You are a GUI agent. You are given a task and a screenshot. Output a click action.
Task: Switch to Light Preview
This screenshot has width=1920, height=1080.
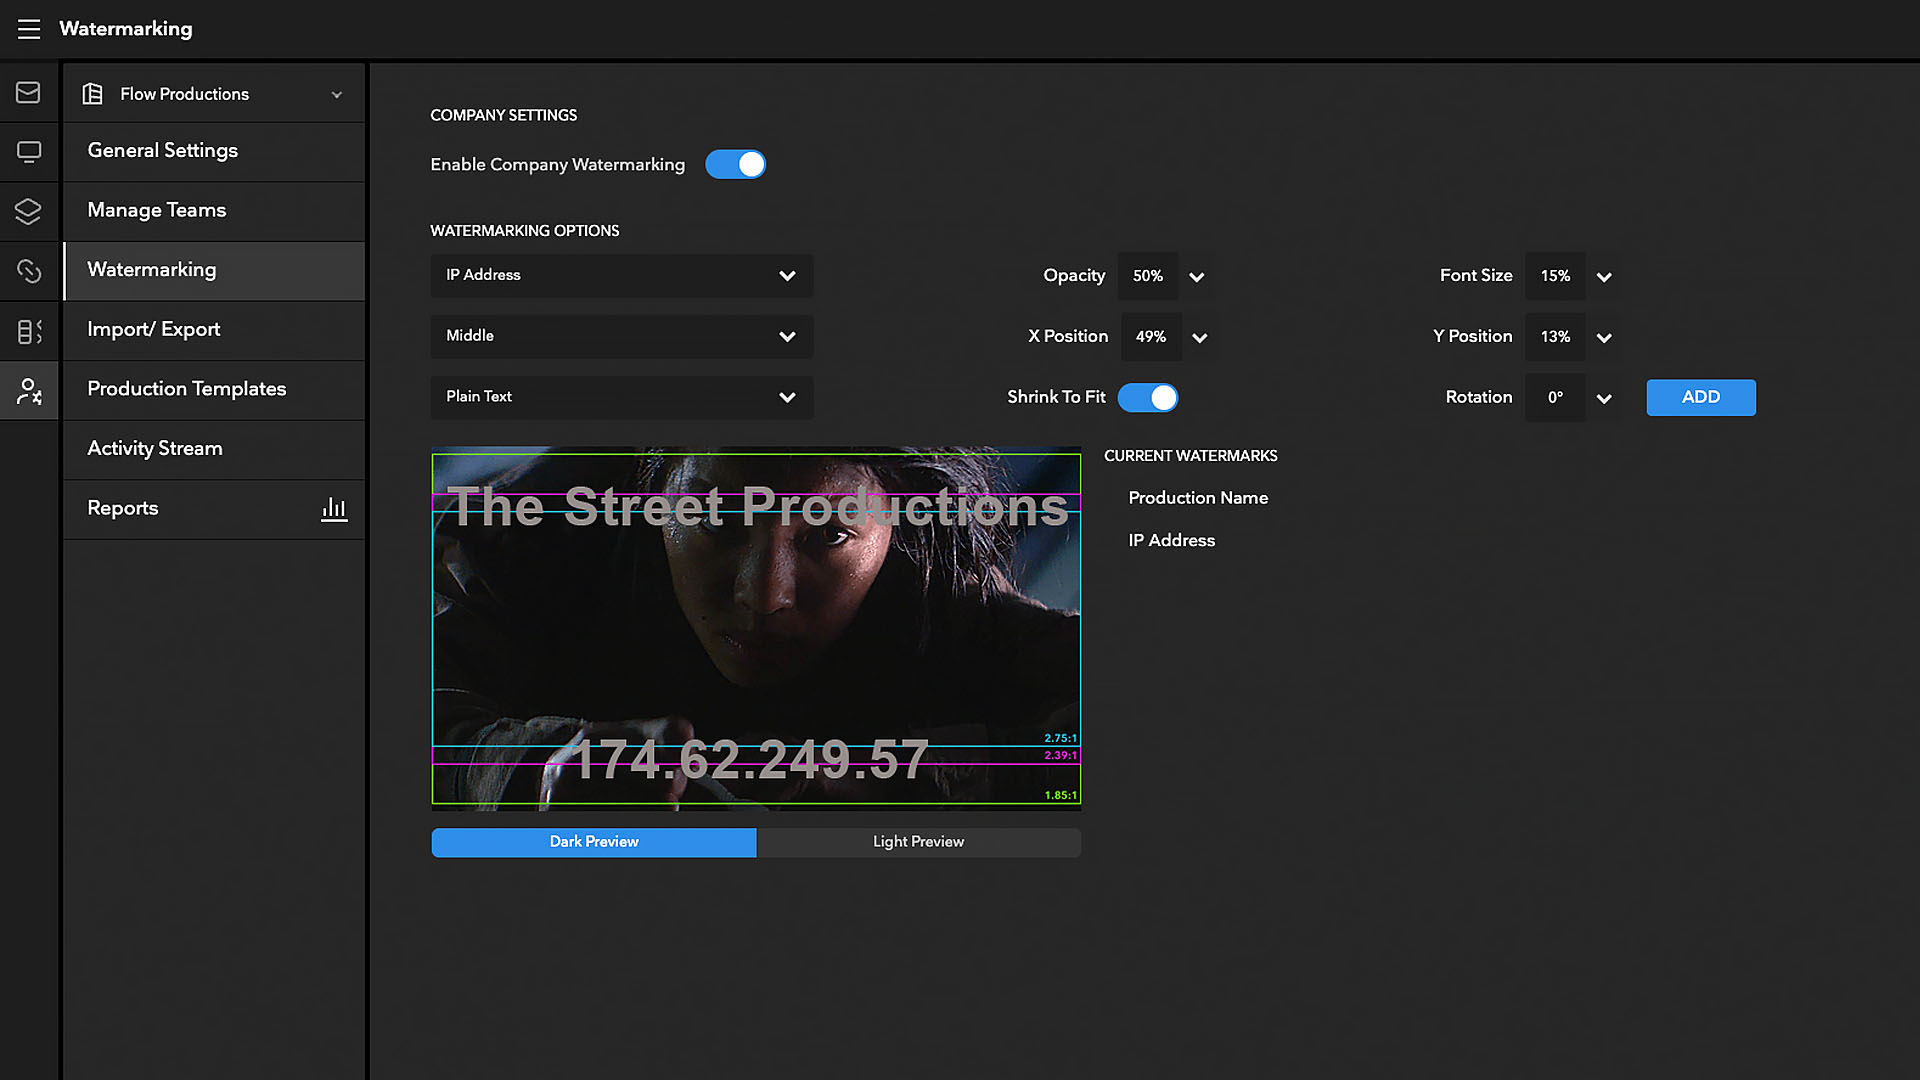918,842
